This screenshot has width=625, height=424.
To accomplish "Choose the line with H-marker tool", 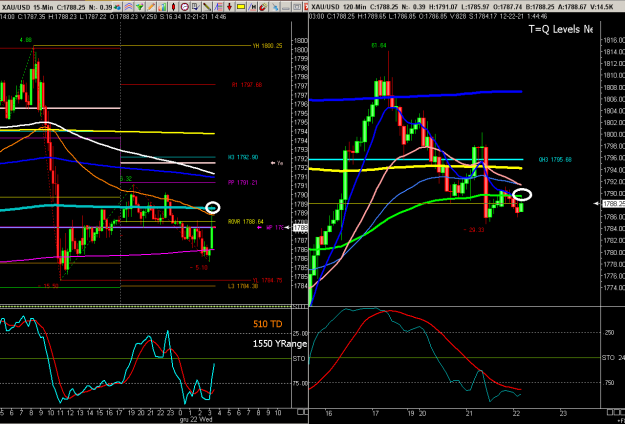I will (252, 7).
